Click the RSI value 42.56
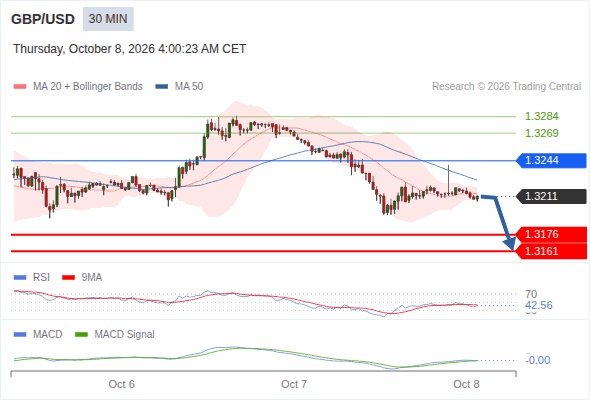The width and height of the screenshot is (590, 400). click(x=539, y=305)
